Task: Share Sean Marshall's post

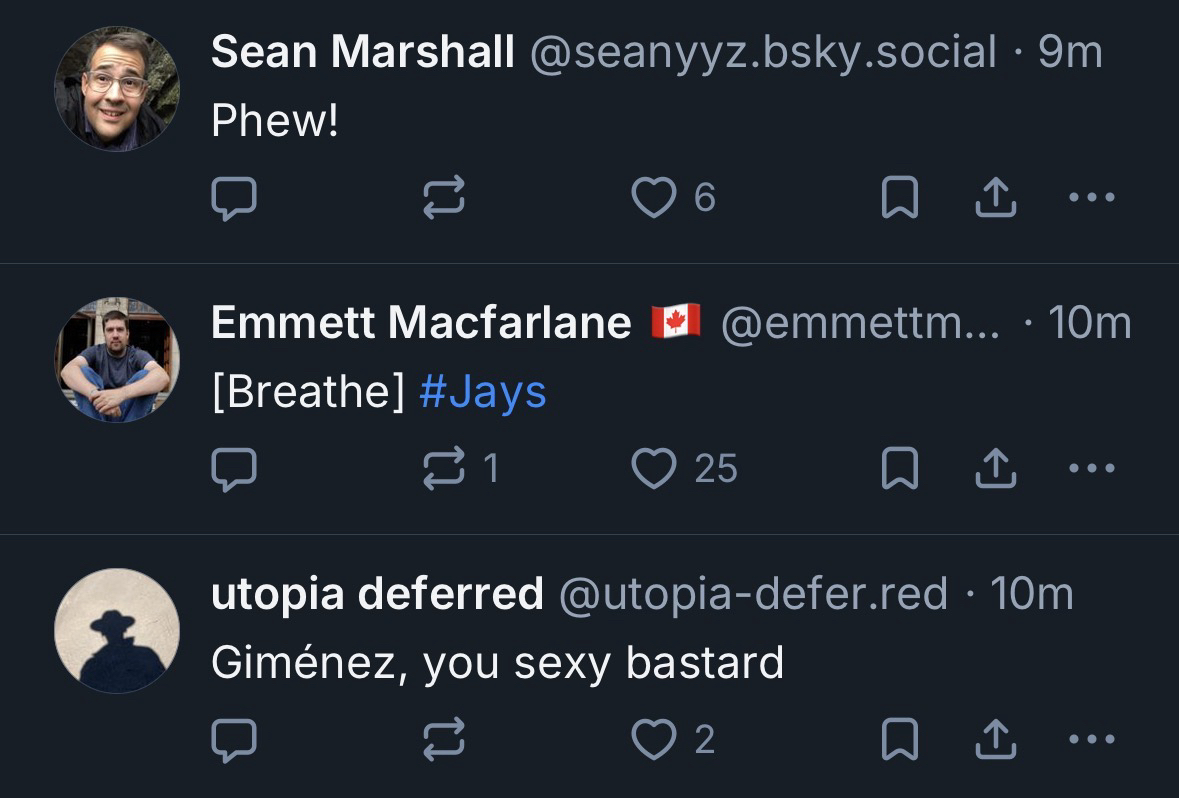Action: coord(996,198)
